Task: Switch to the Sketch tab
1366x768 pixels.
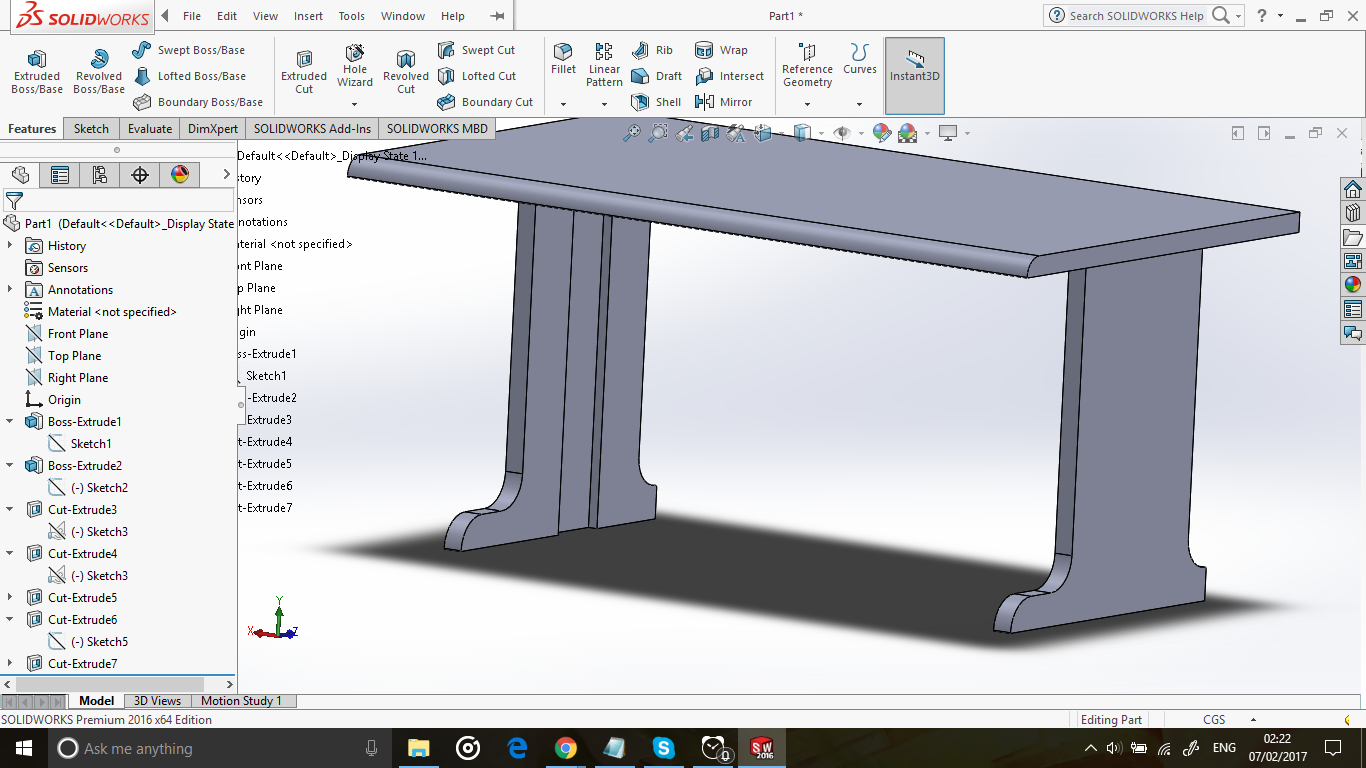Action: point(91,128)
